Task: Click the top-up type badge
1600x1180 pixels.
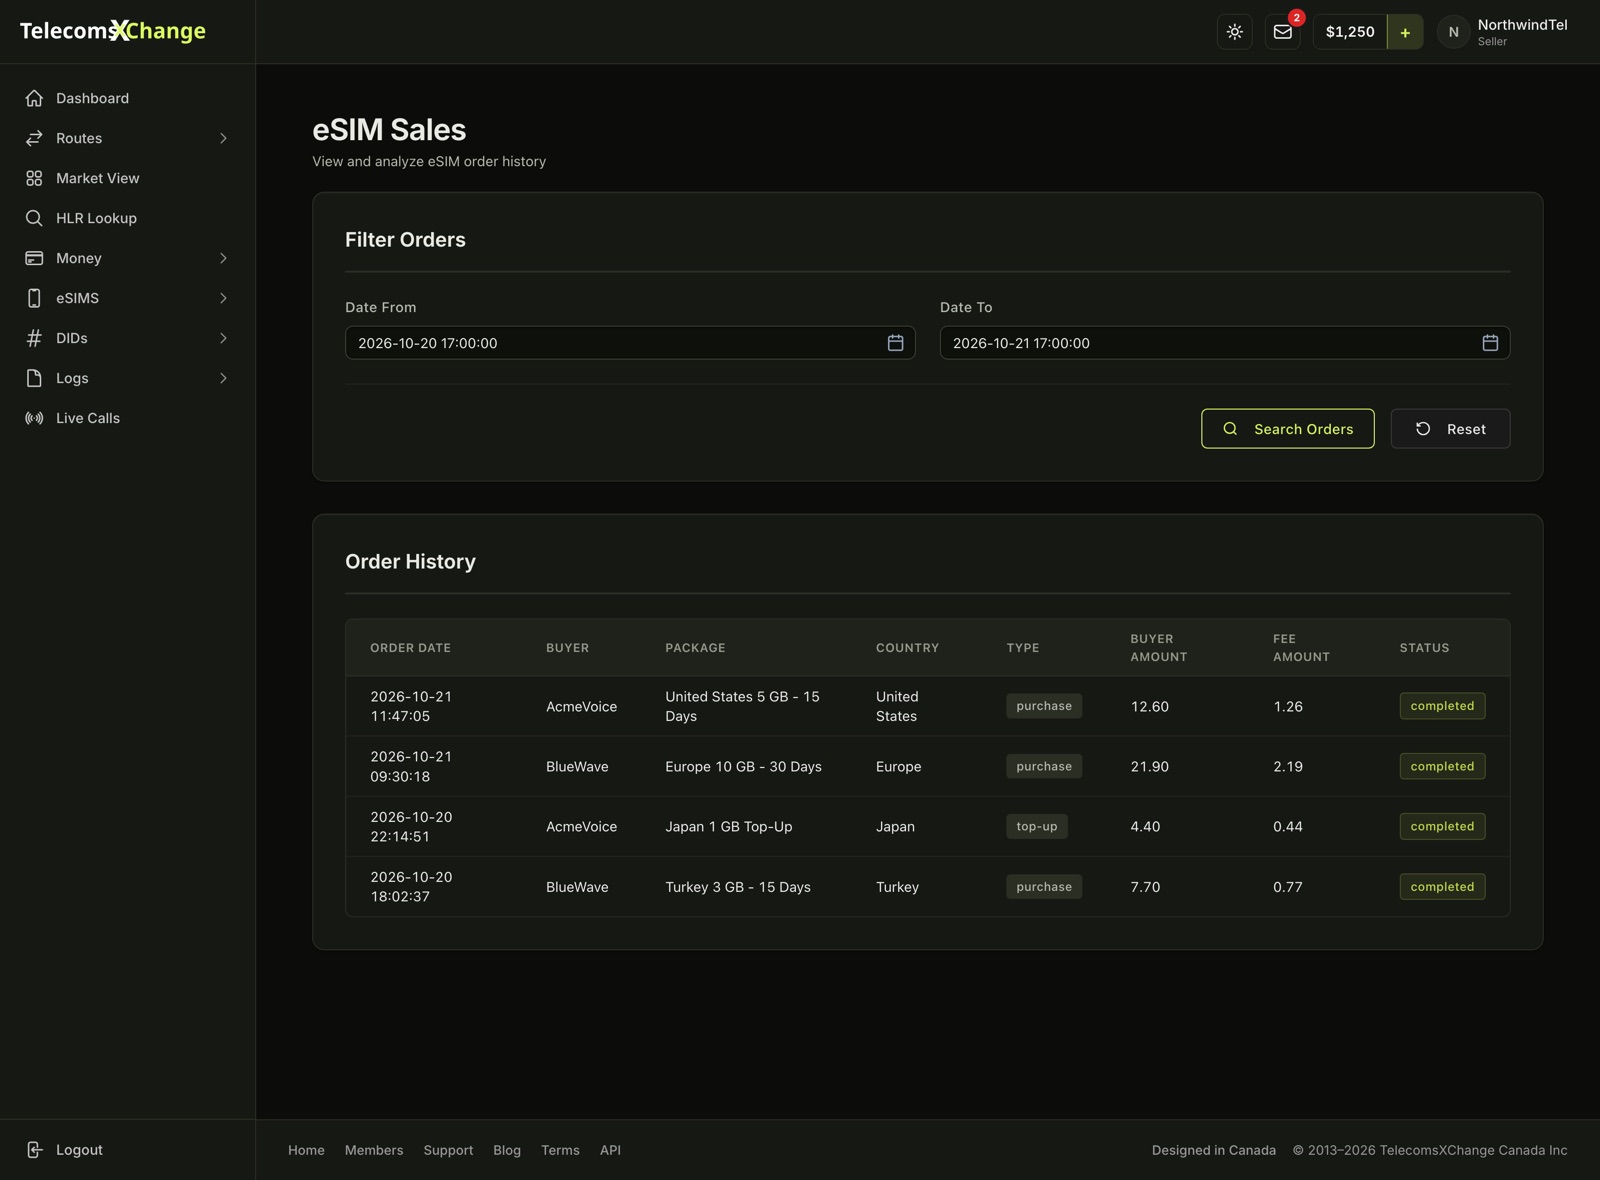Action: coord(1036,827)
